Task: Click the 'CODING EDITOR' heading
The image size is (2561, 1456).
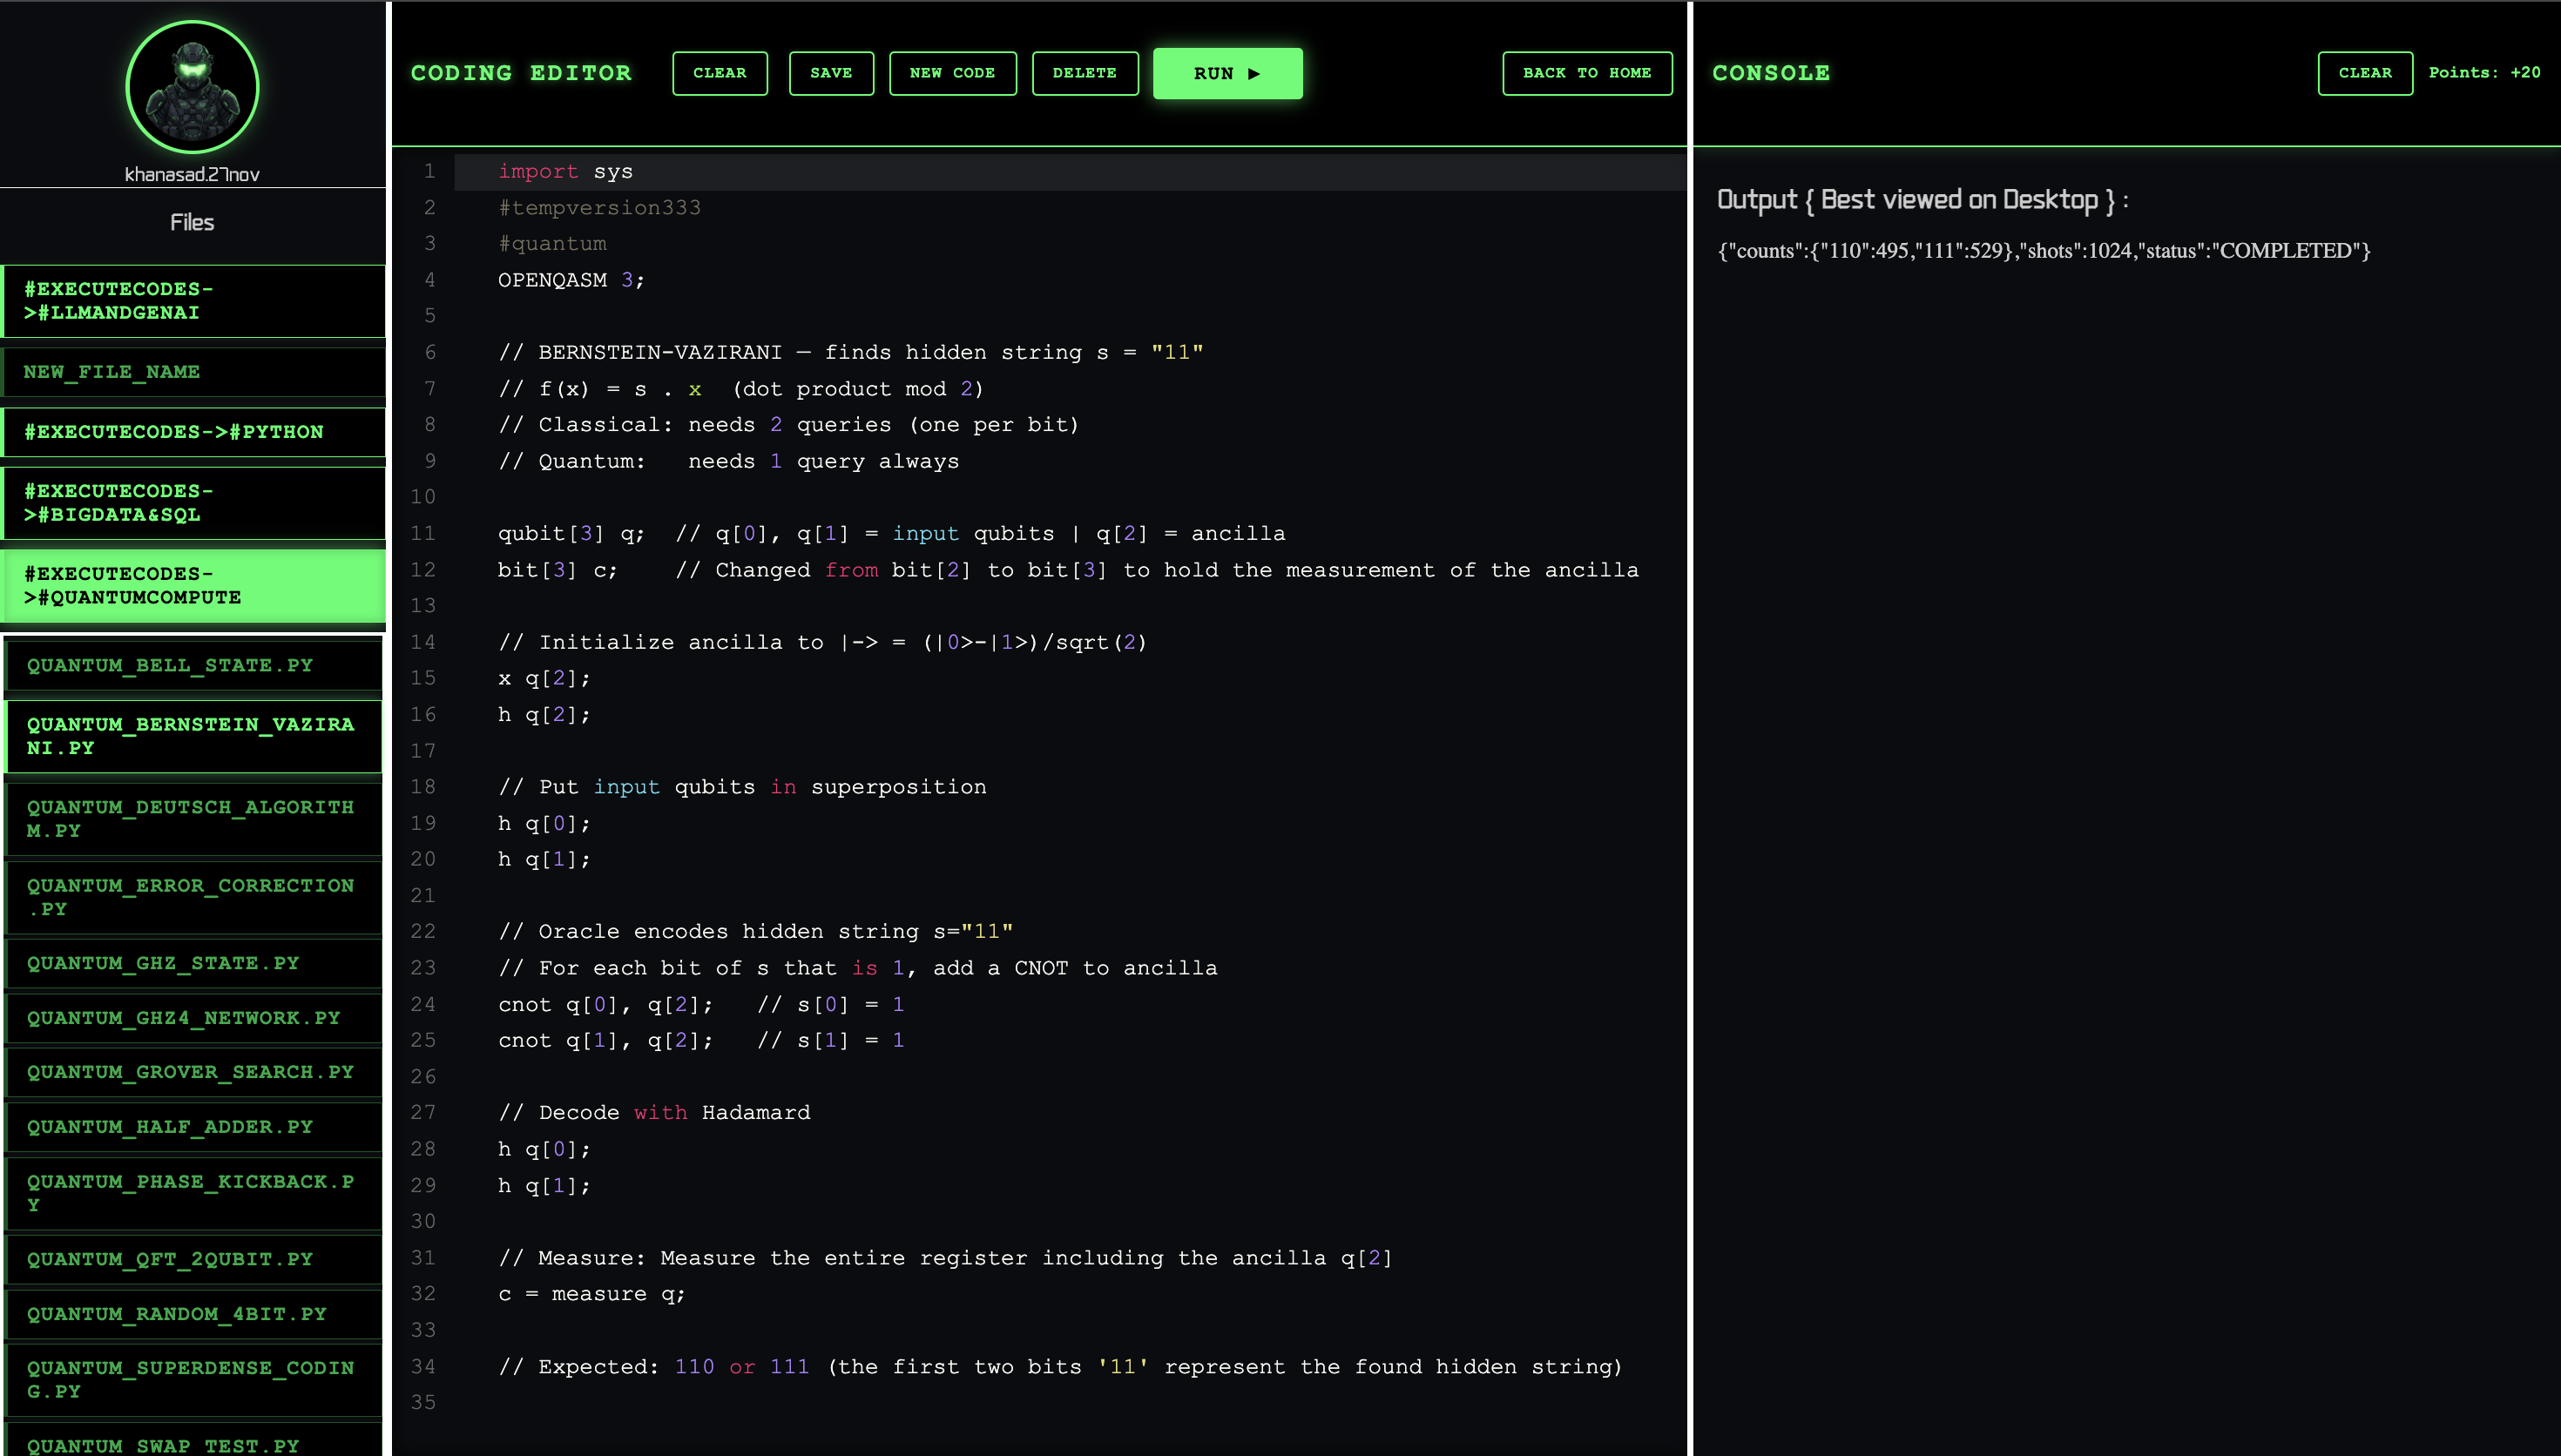Action: pyautogui.click(x=521, y=73)
